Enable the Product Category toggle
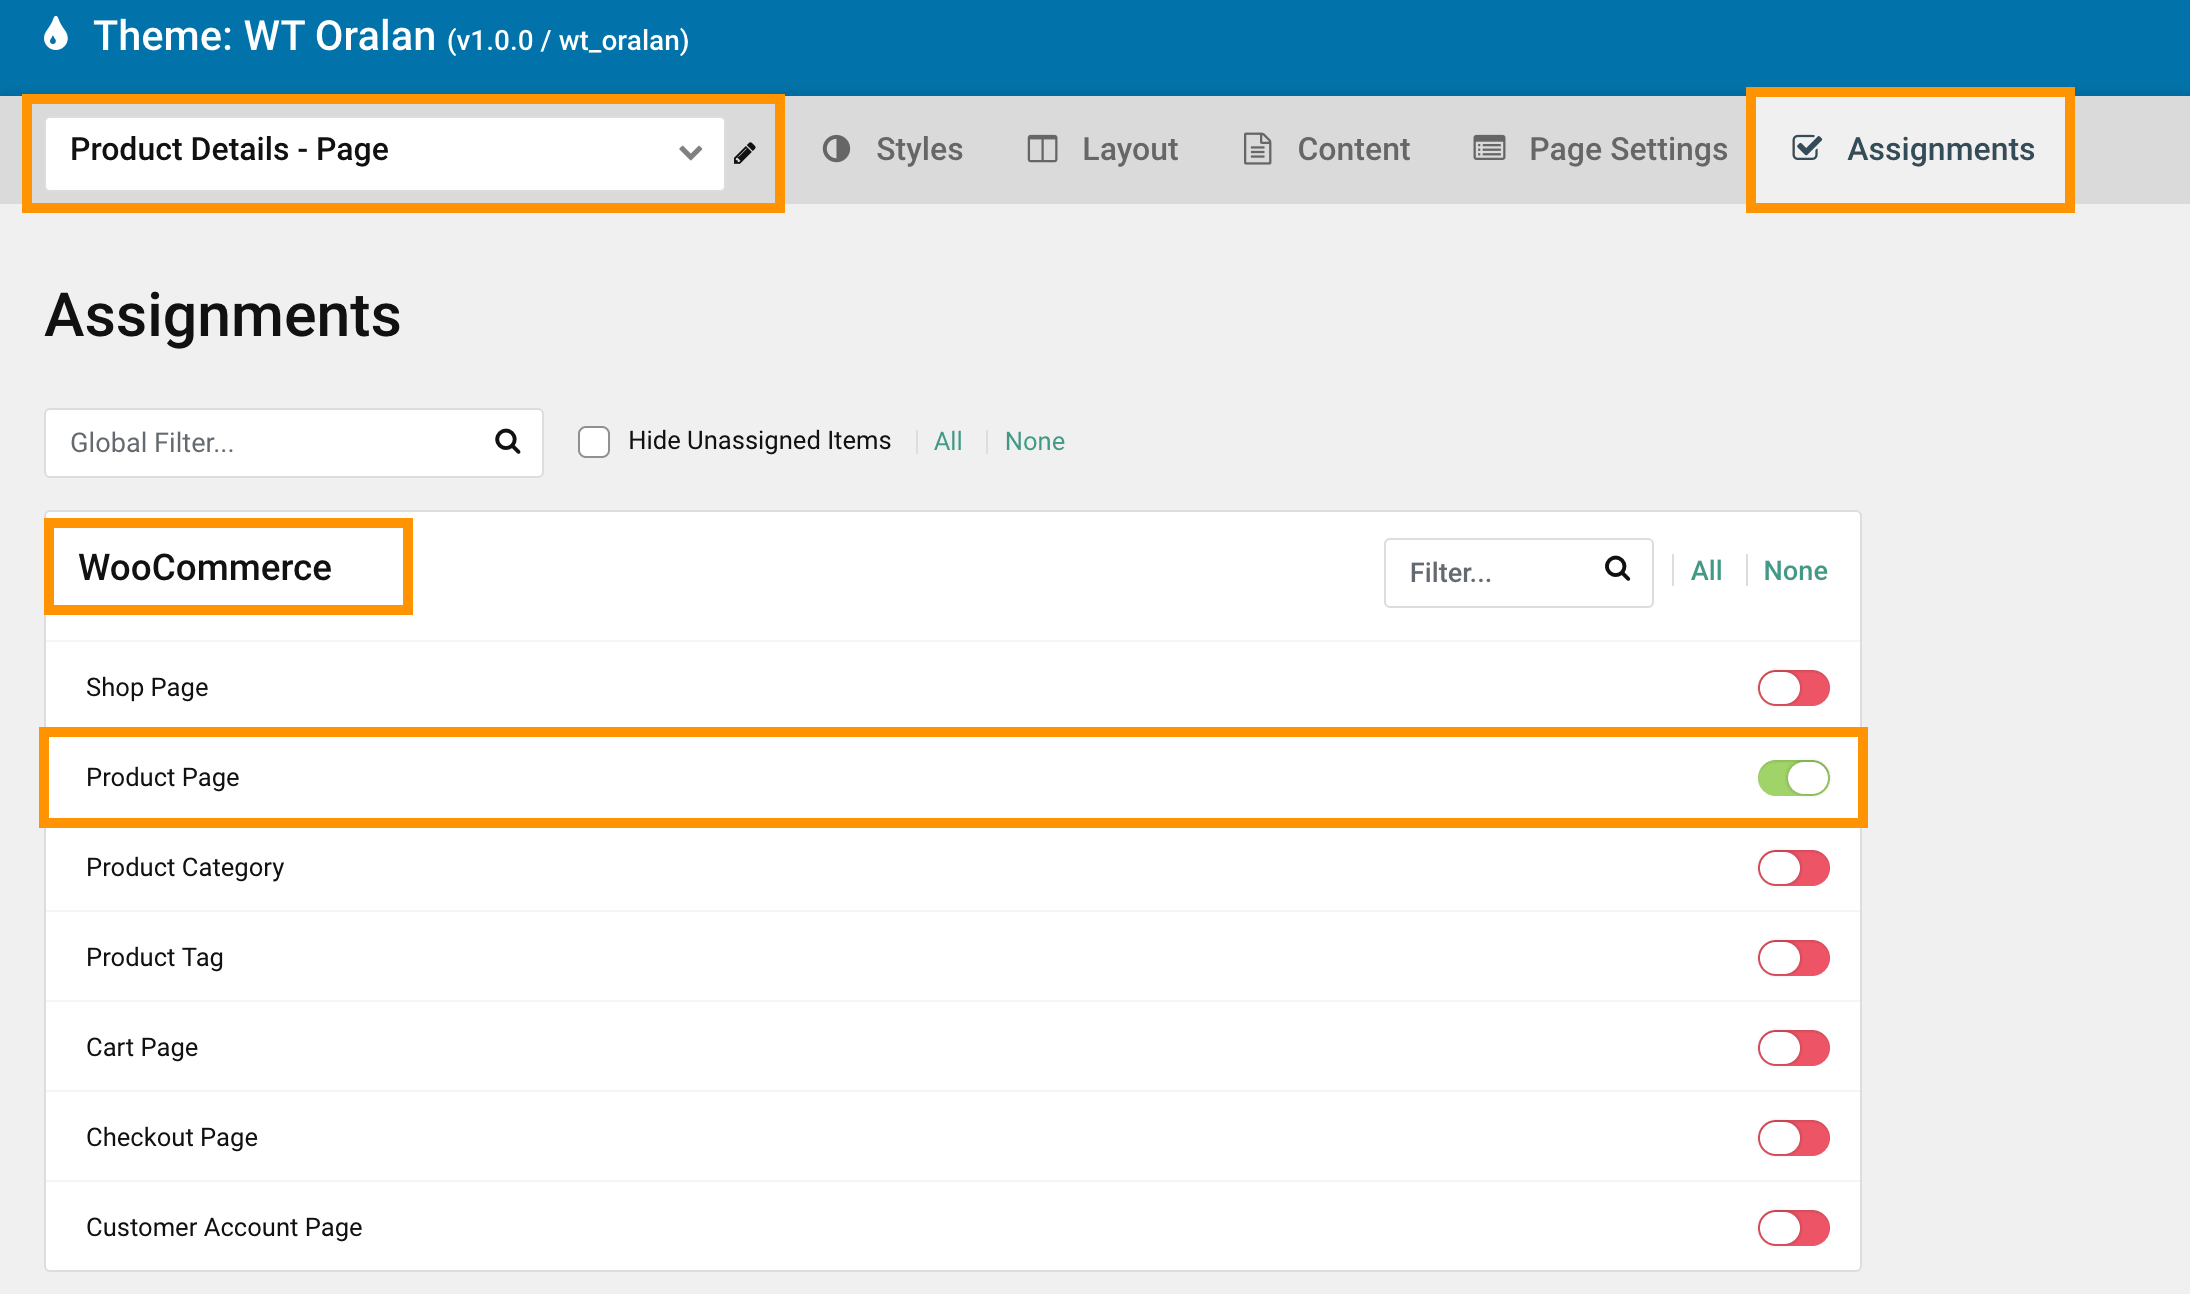Viewport: 2190px width, 1294px height. pos(1794,868)
